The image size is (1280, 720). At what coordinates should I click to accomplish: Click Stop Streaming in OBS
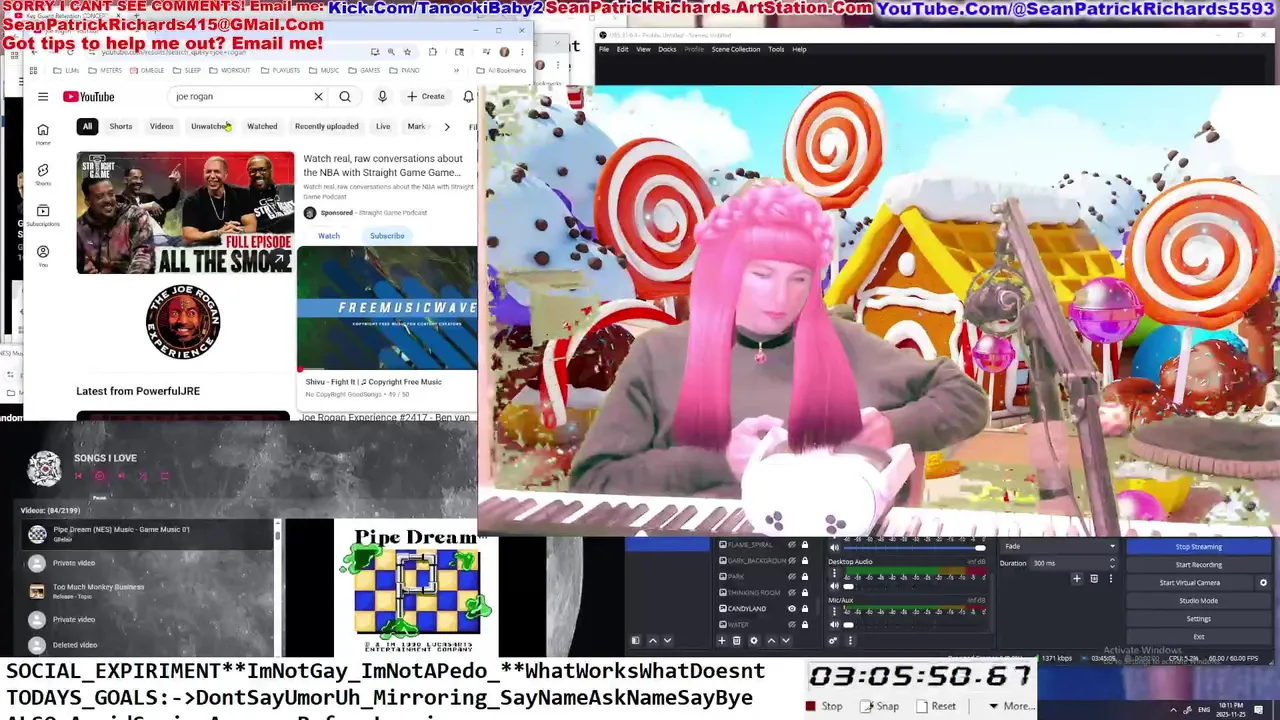pos(1198,547)
